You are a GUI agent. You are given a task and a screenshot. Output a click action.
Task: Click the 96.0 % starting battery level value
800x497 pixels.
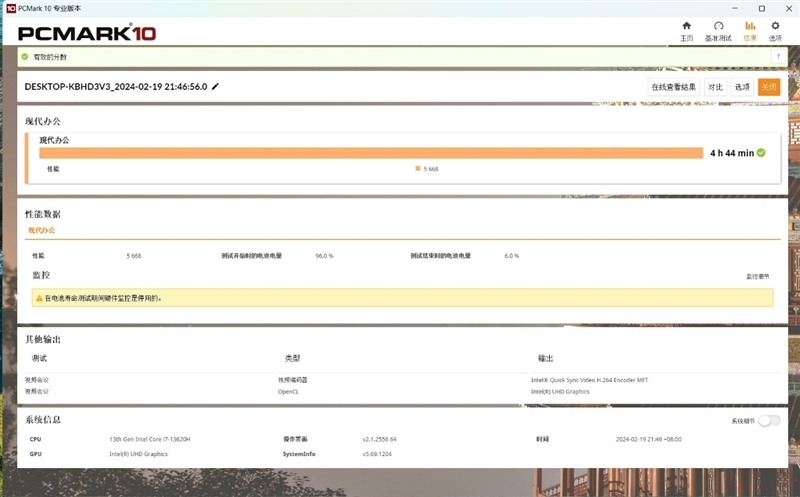324,256
